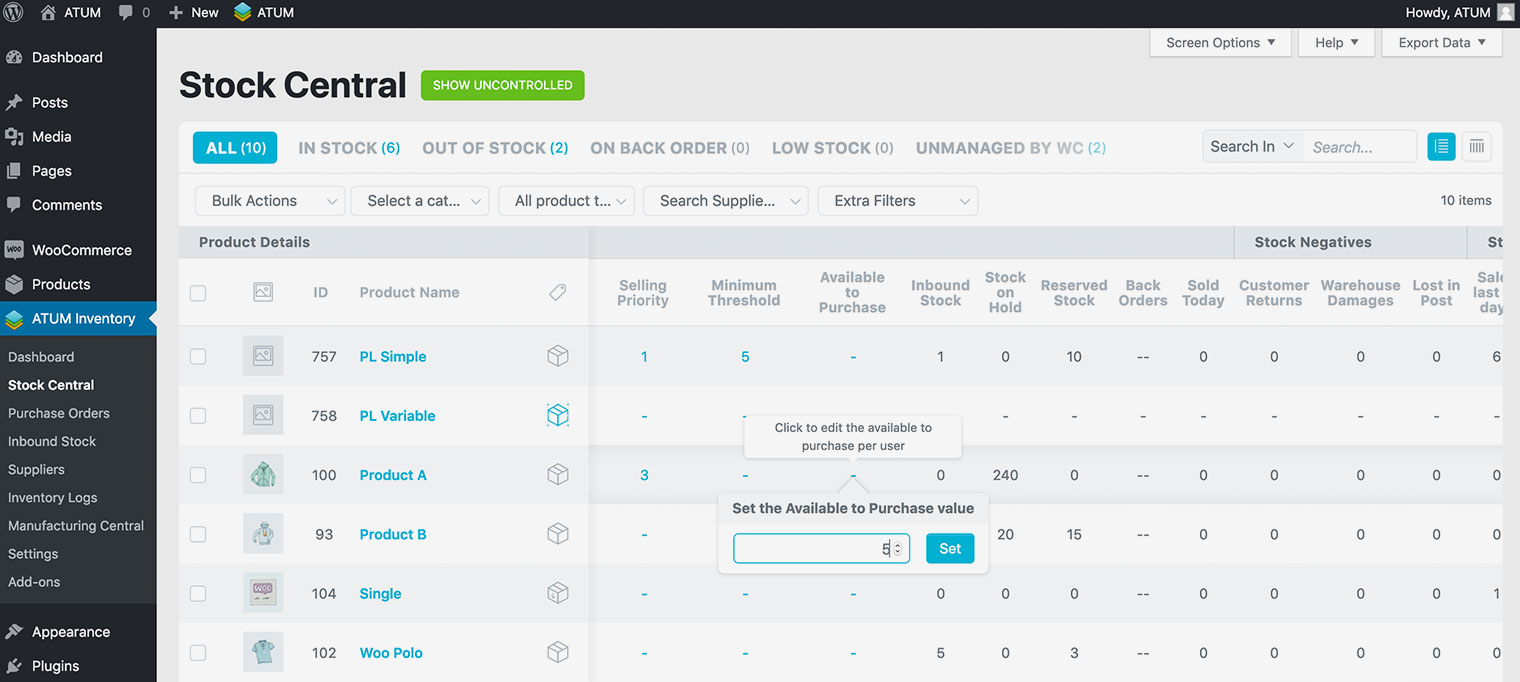Switch to the Out of Stock tab
This screenshot has width=1520, height=682.
pos(495,148)
